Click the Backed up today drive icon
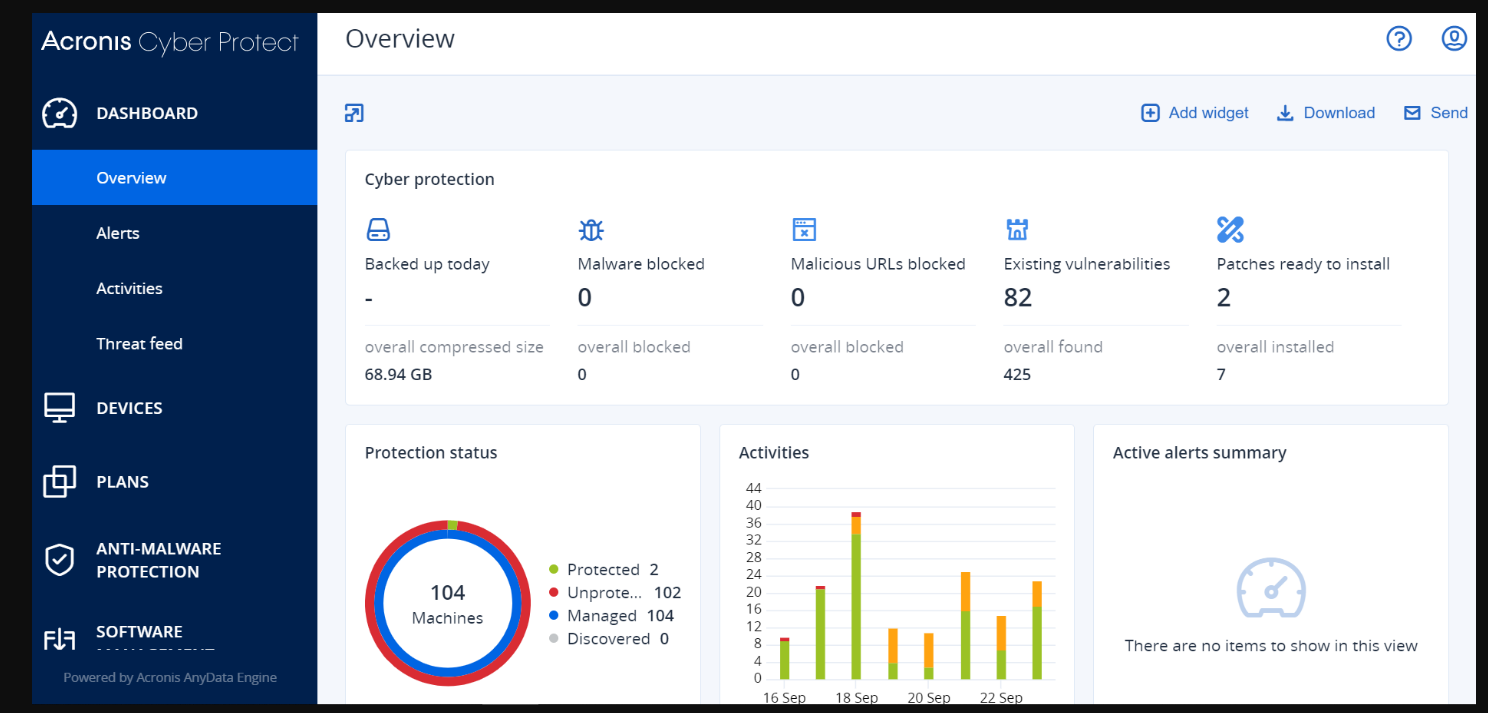 [x=378, y=229]
